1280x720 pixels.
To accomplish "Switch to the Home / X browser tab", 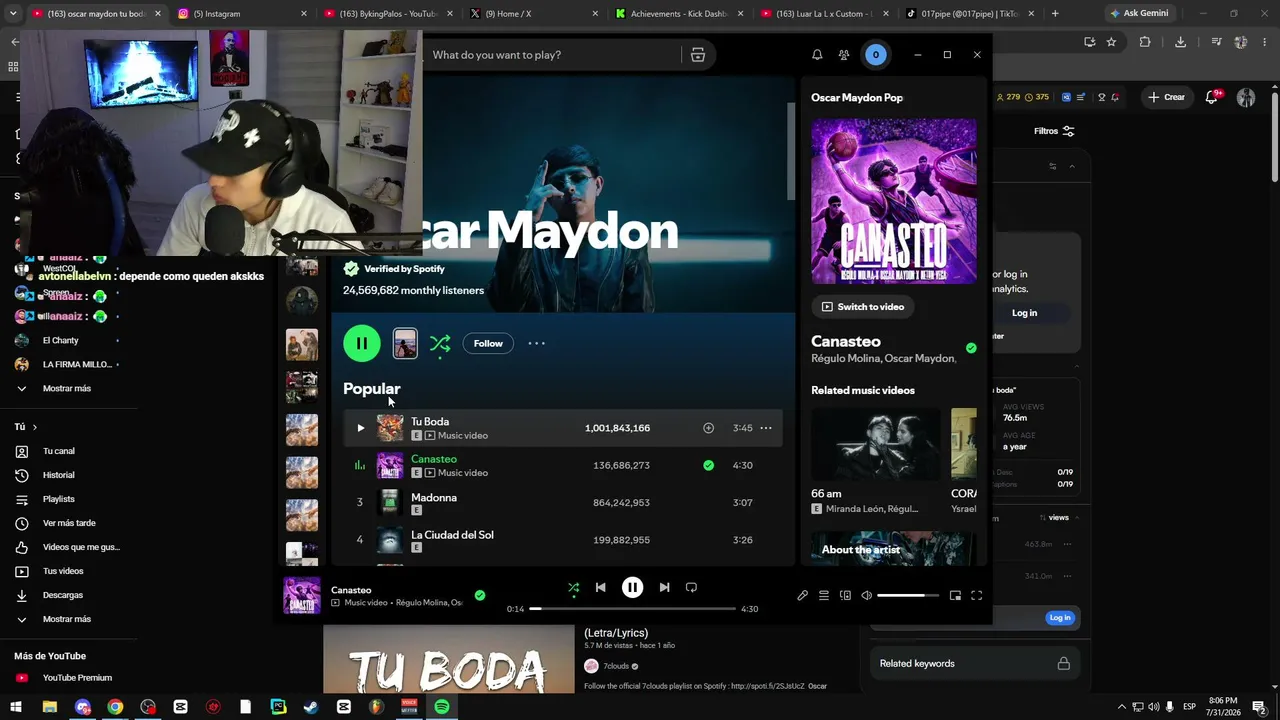I will pos(536,14).
